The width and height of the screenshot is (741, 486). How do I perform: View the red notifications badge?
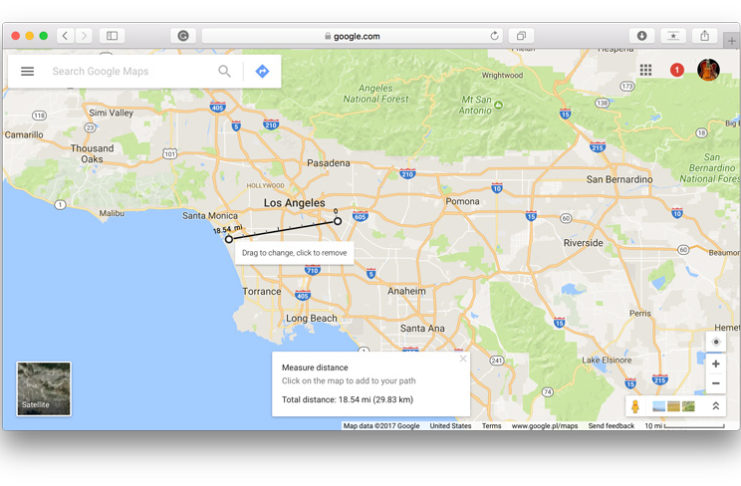click(677, 70)
